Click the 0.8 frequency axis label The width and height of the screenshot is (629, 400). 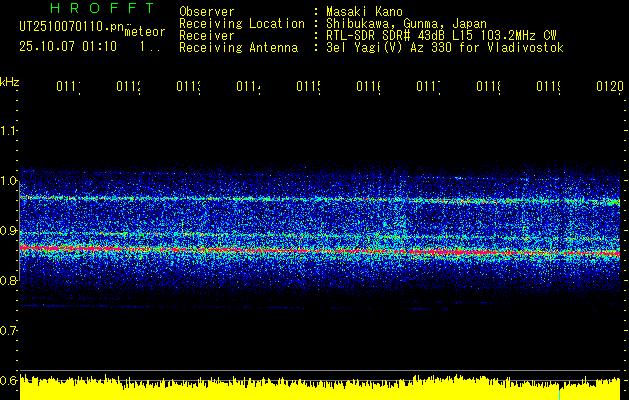click(x=8, y=280)
